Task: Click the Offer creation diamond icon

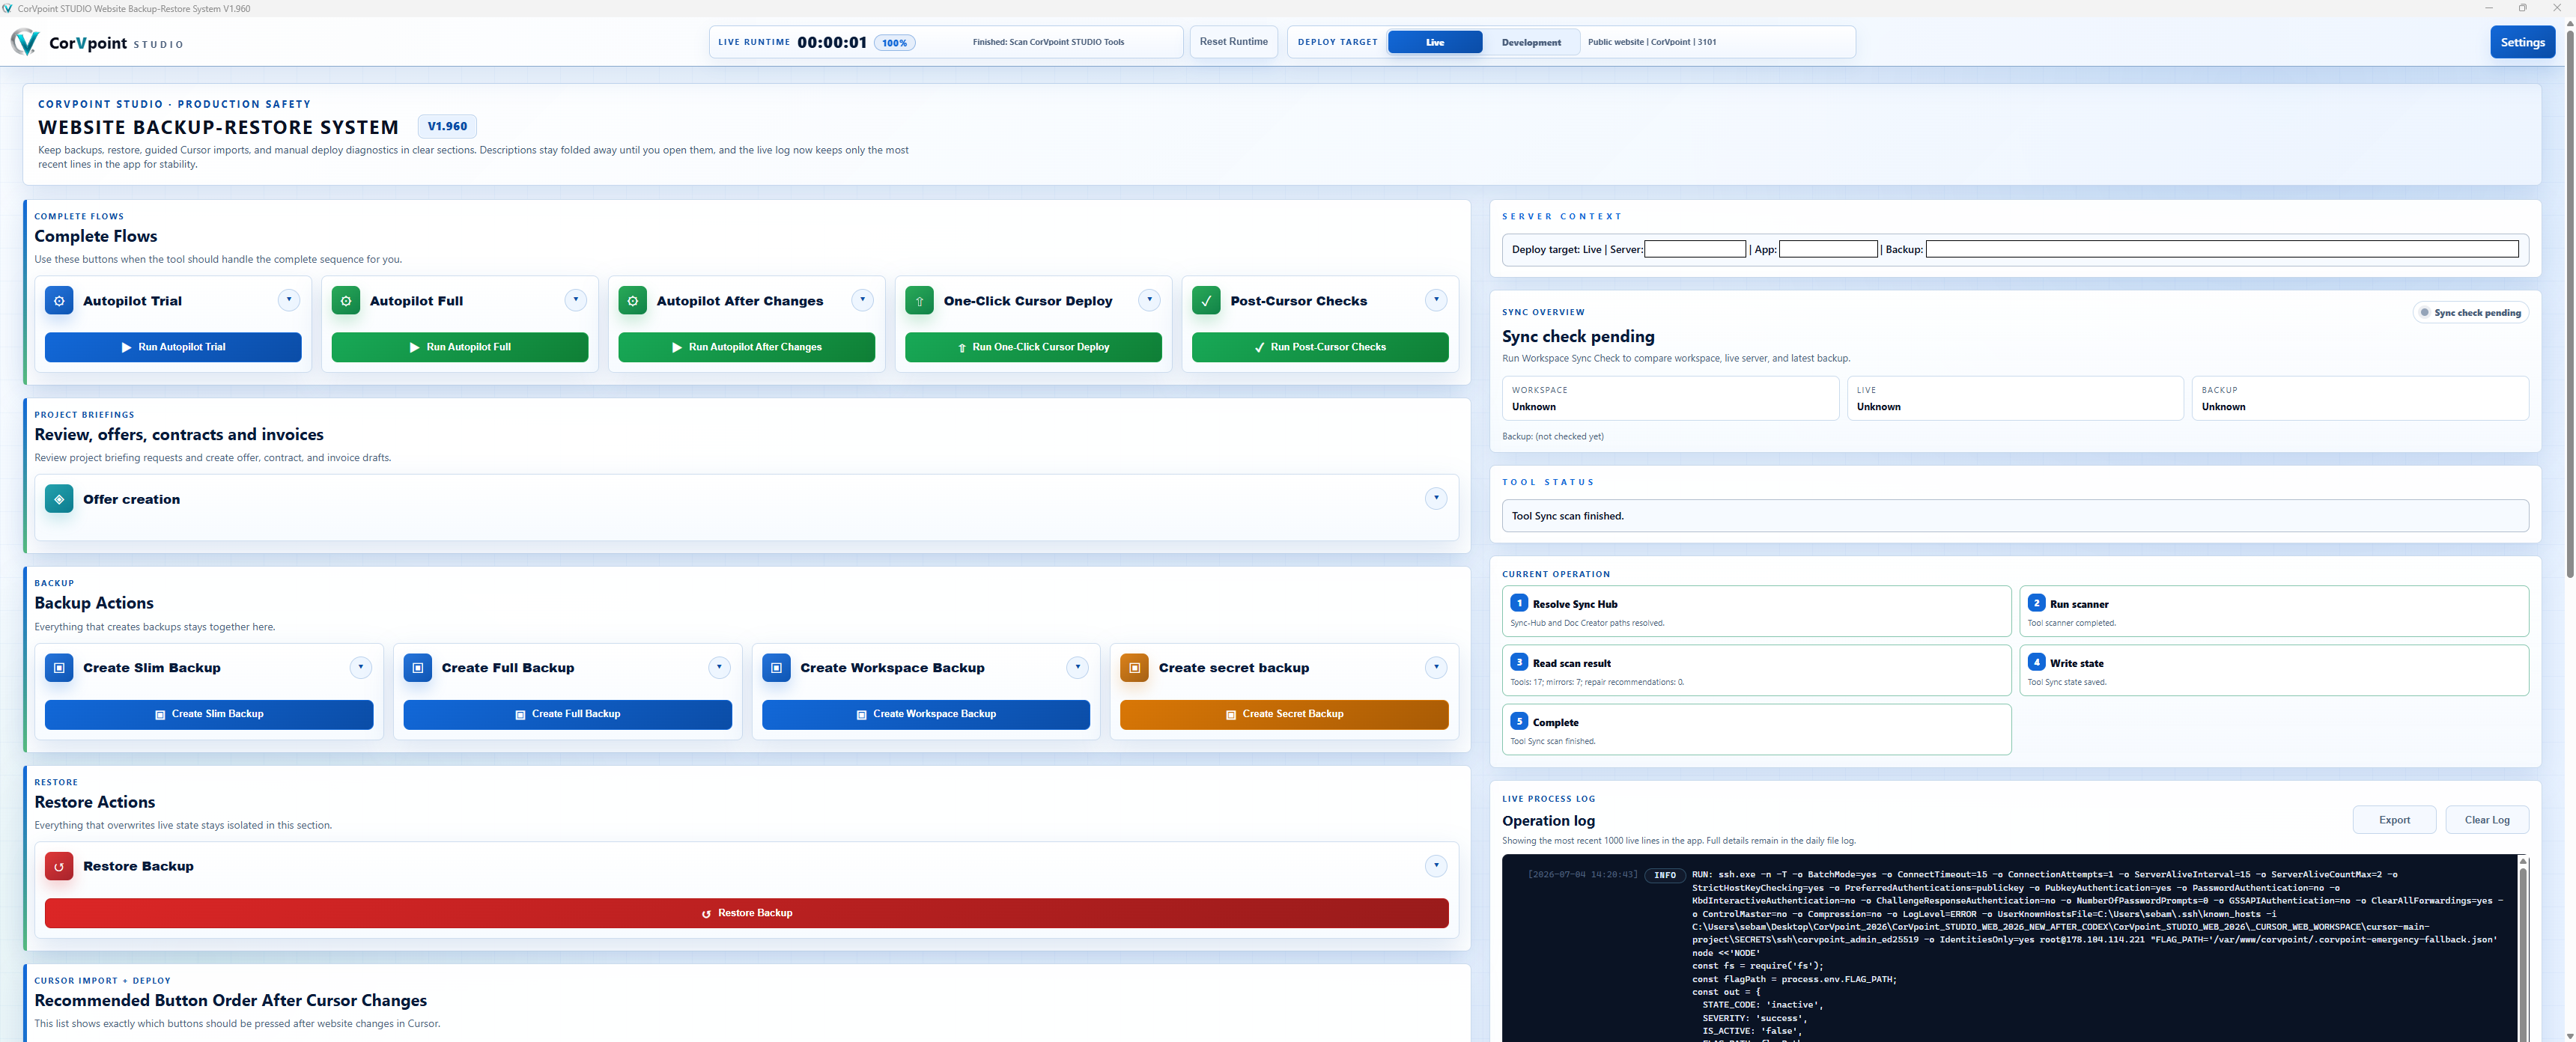Action: (x=59, y=499)
